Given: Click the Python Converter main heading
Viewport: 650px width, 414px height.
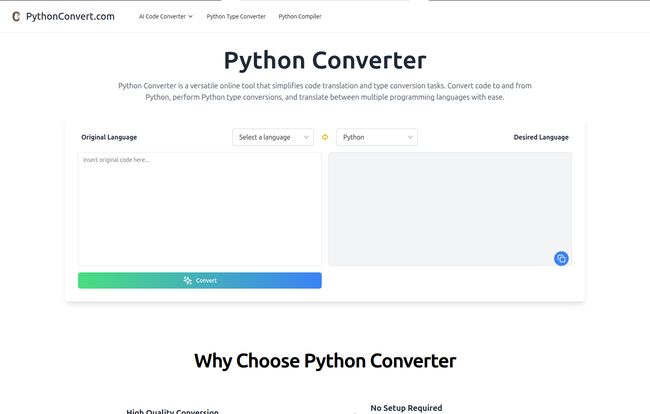Looking at the screenshot, I should 325,61.
